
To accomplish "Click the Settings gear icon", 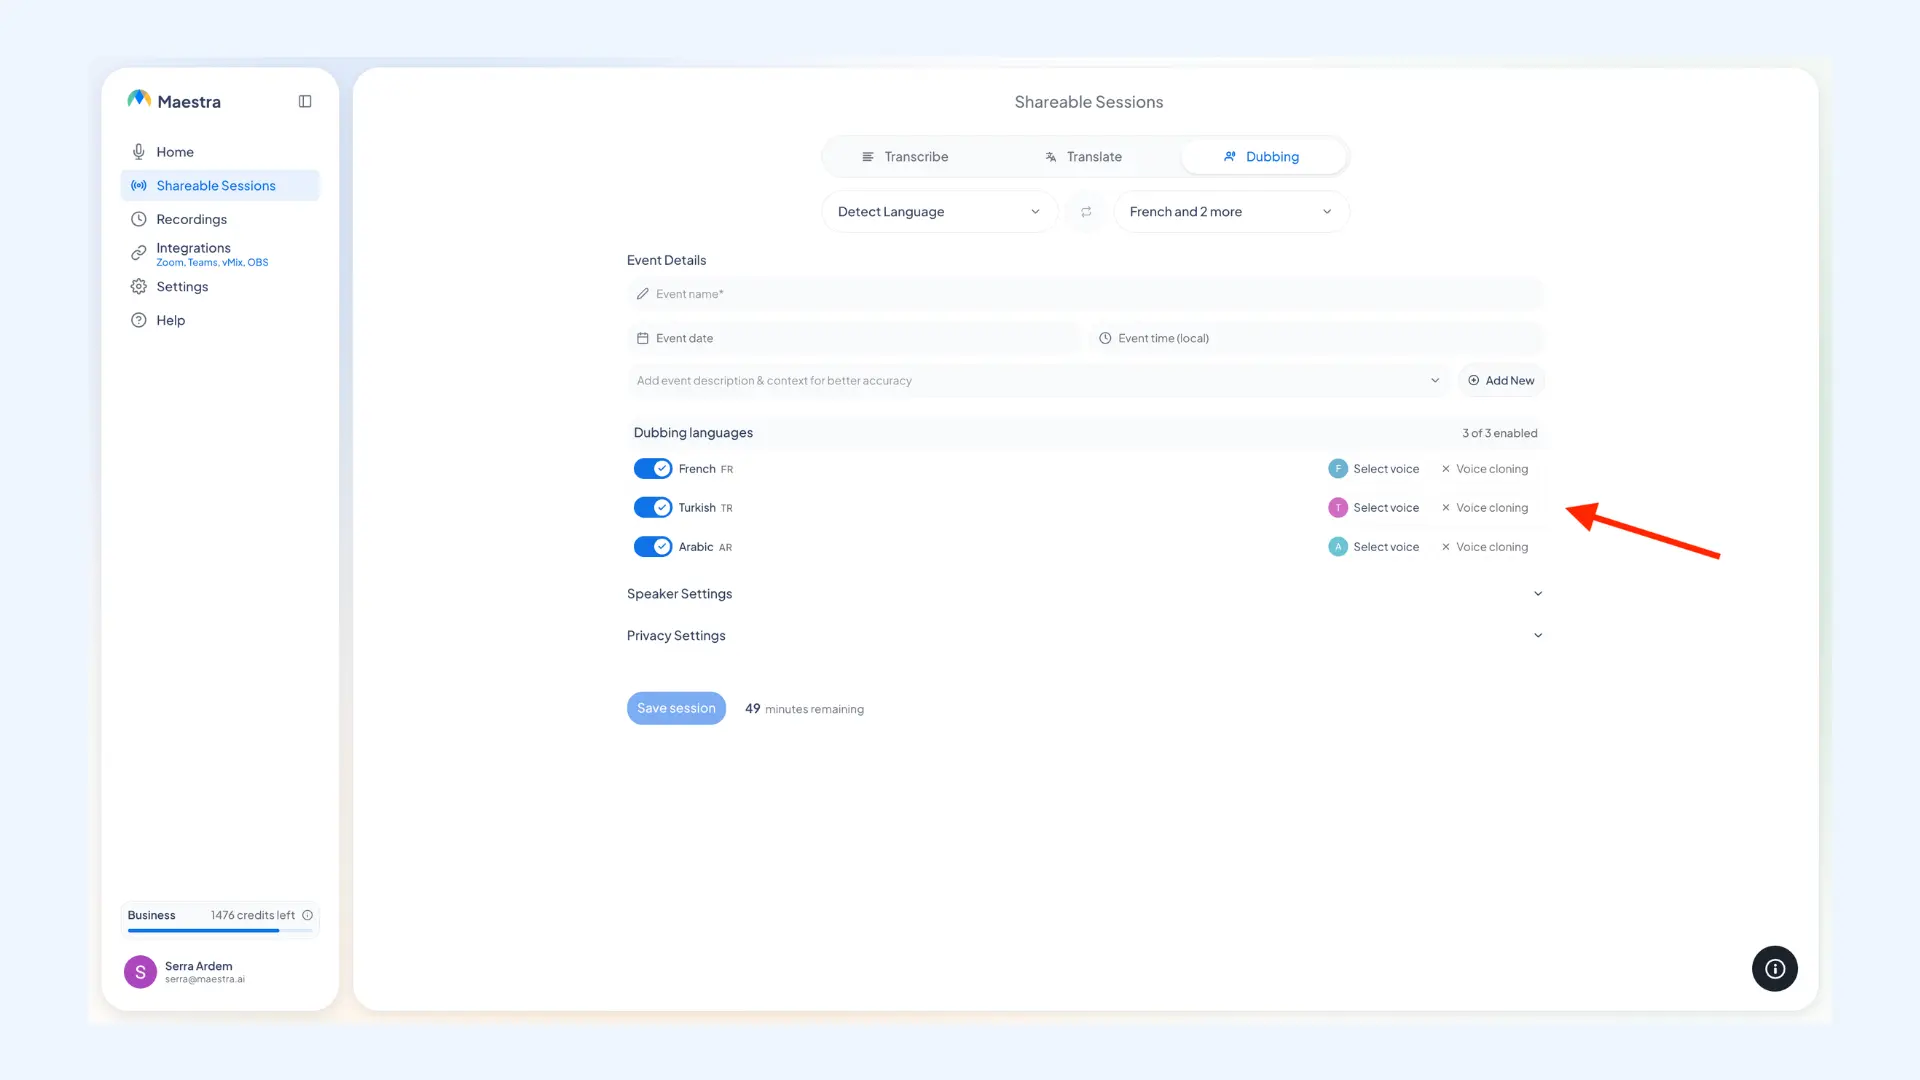I will tap(139, 287).
